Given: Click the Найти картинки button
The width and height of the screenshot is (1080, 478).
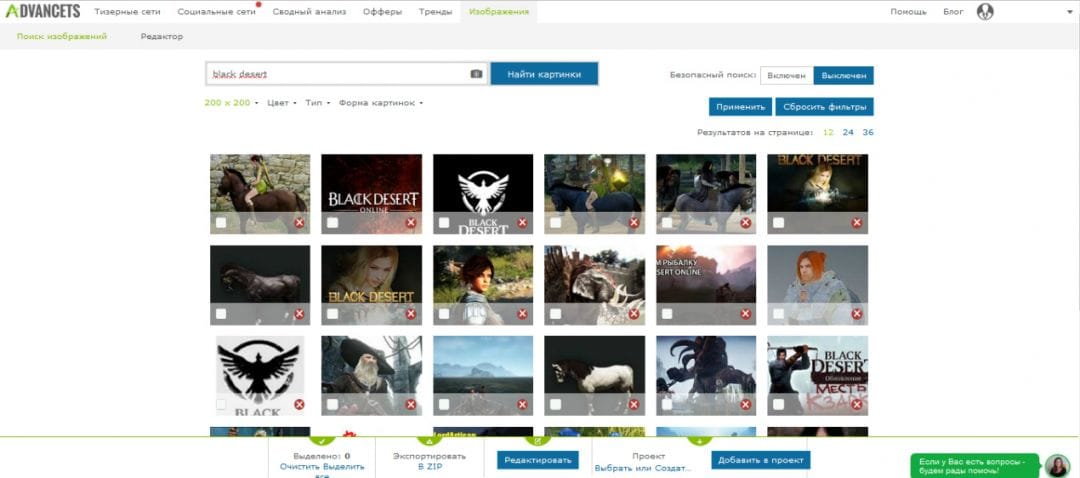Looking at the screenshot, I should click(x=544, y=74).
